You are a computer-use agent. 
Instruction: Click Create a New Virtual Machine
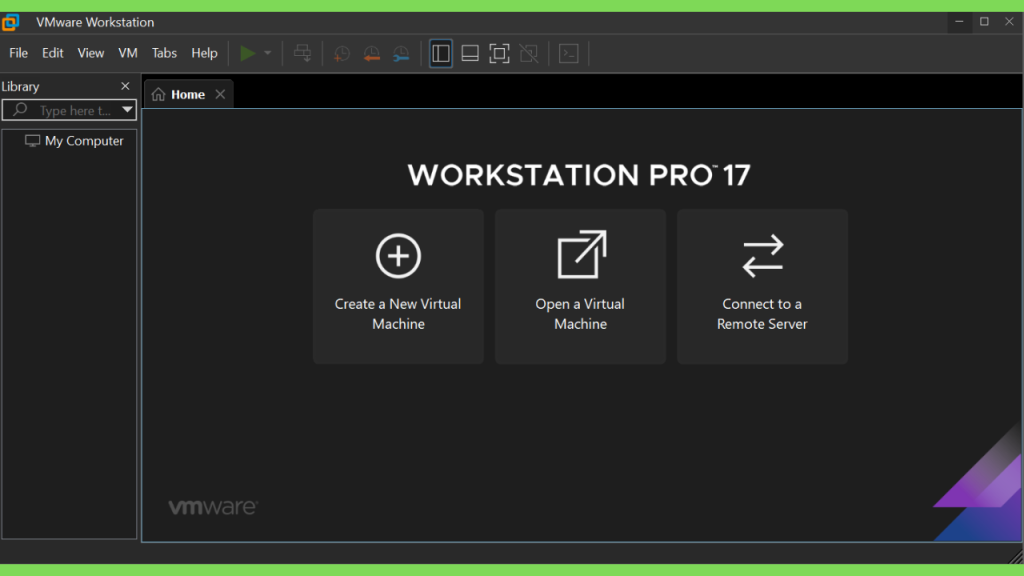pos(398,287)
